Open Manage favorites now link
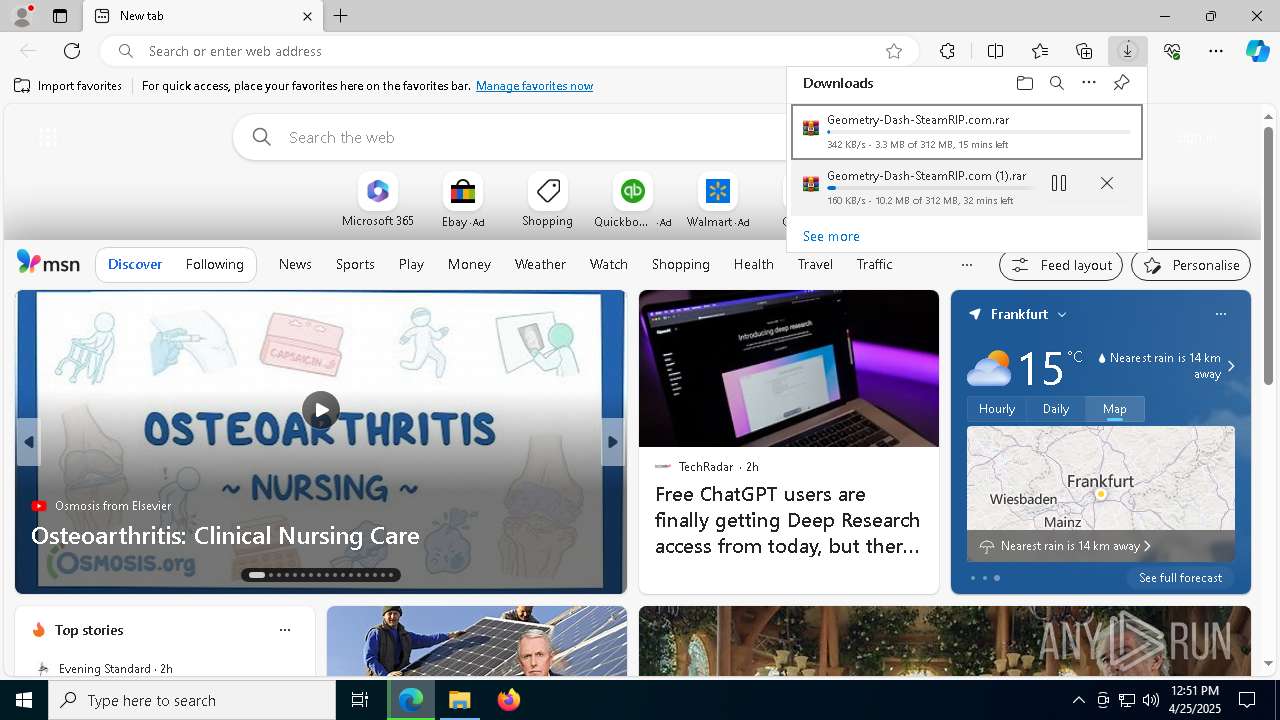Image resolution: width=1280 pixels, height=720 pixels. click(x=534, y=86)
